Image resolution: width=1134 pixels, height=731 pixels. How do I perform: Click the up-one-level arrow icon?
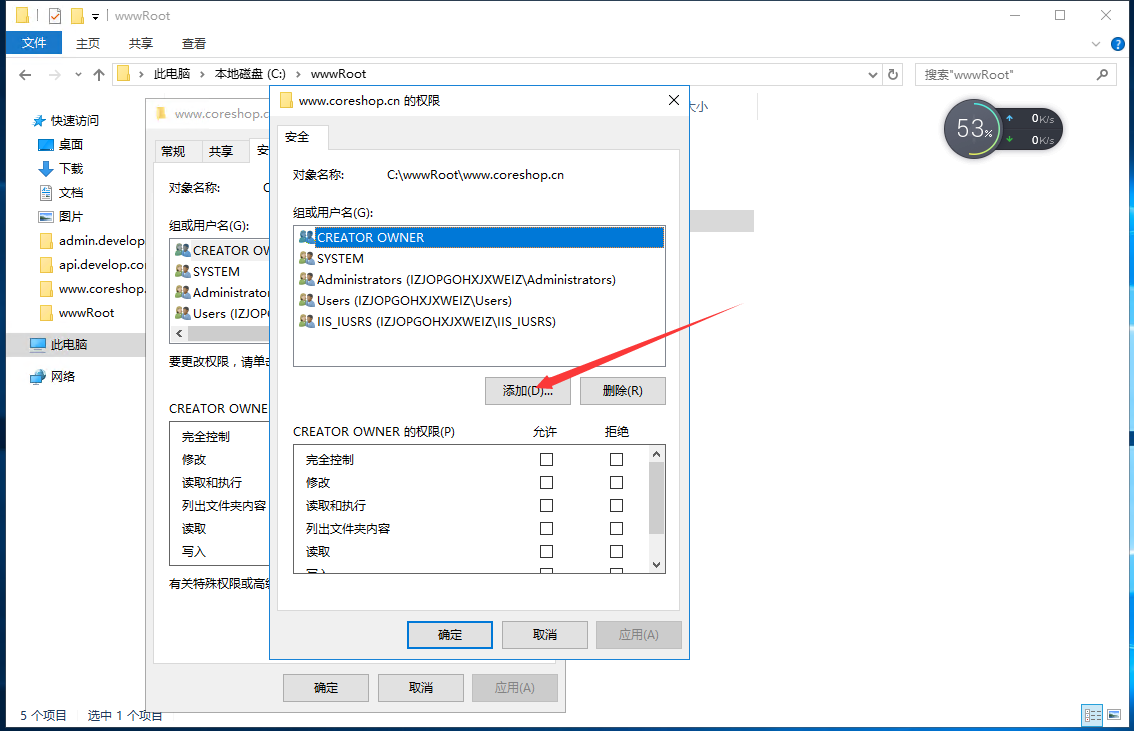(98, 75)
